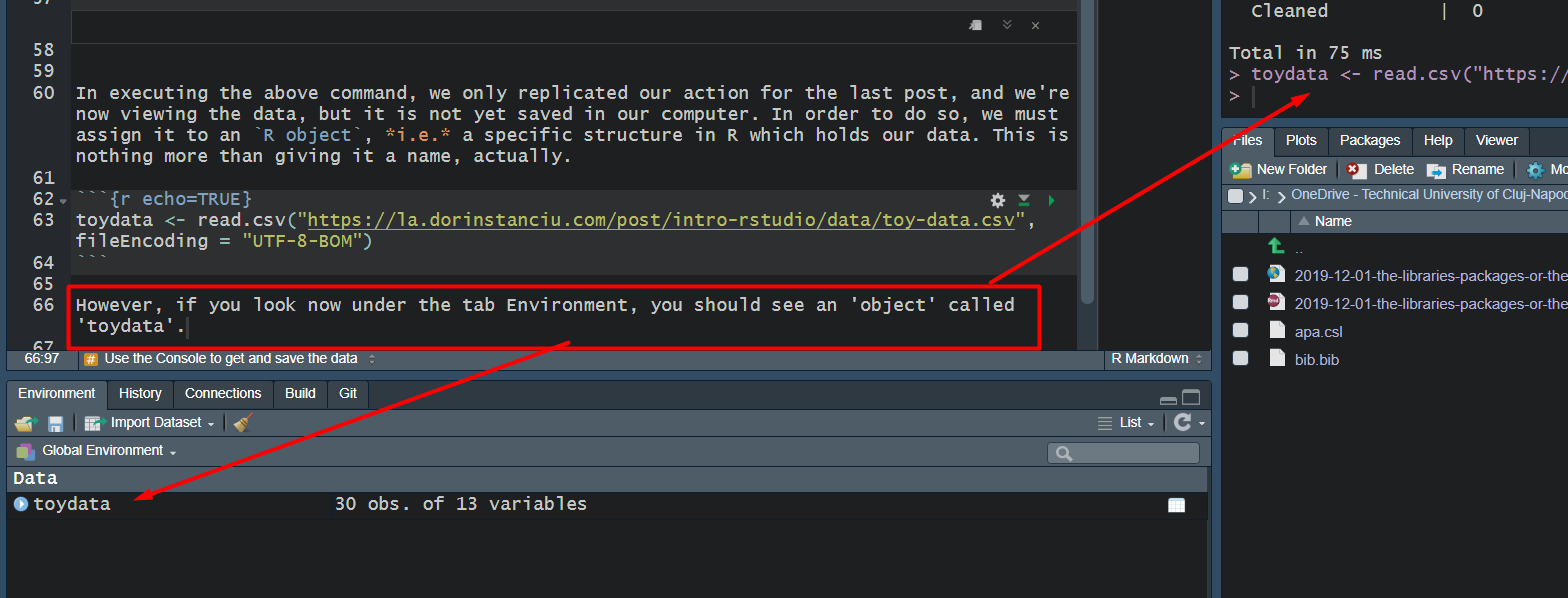The image size is (1568, 598).
Task: Fold code chunk at line 62
Action: 65,199
